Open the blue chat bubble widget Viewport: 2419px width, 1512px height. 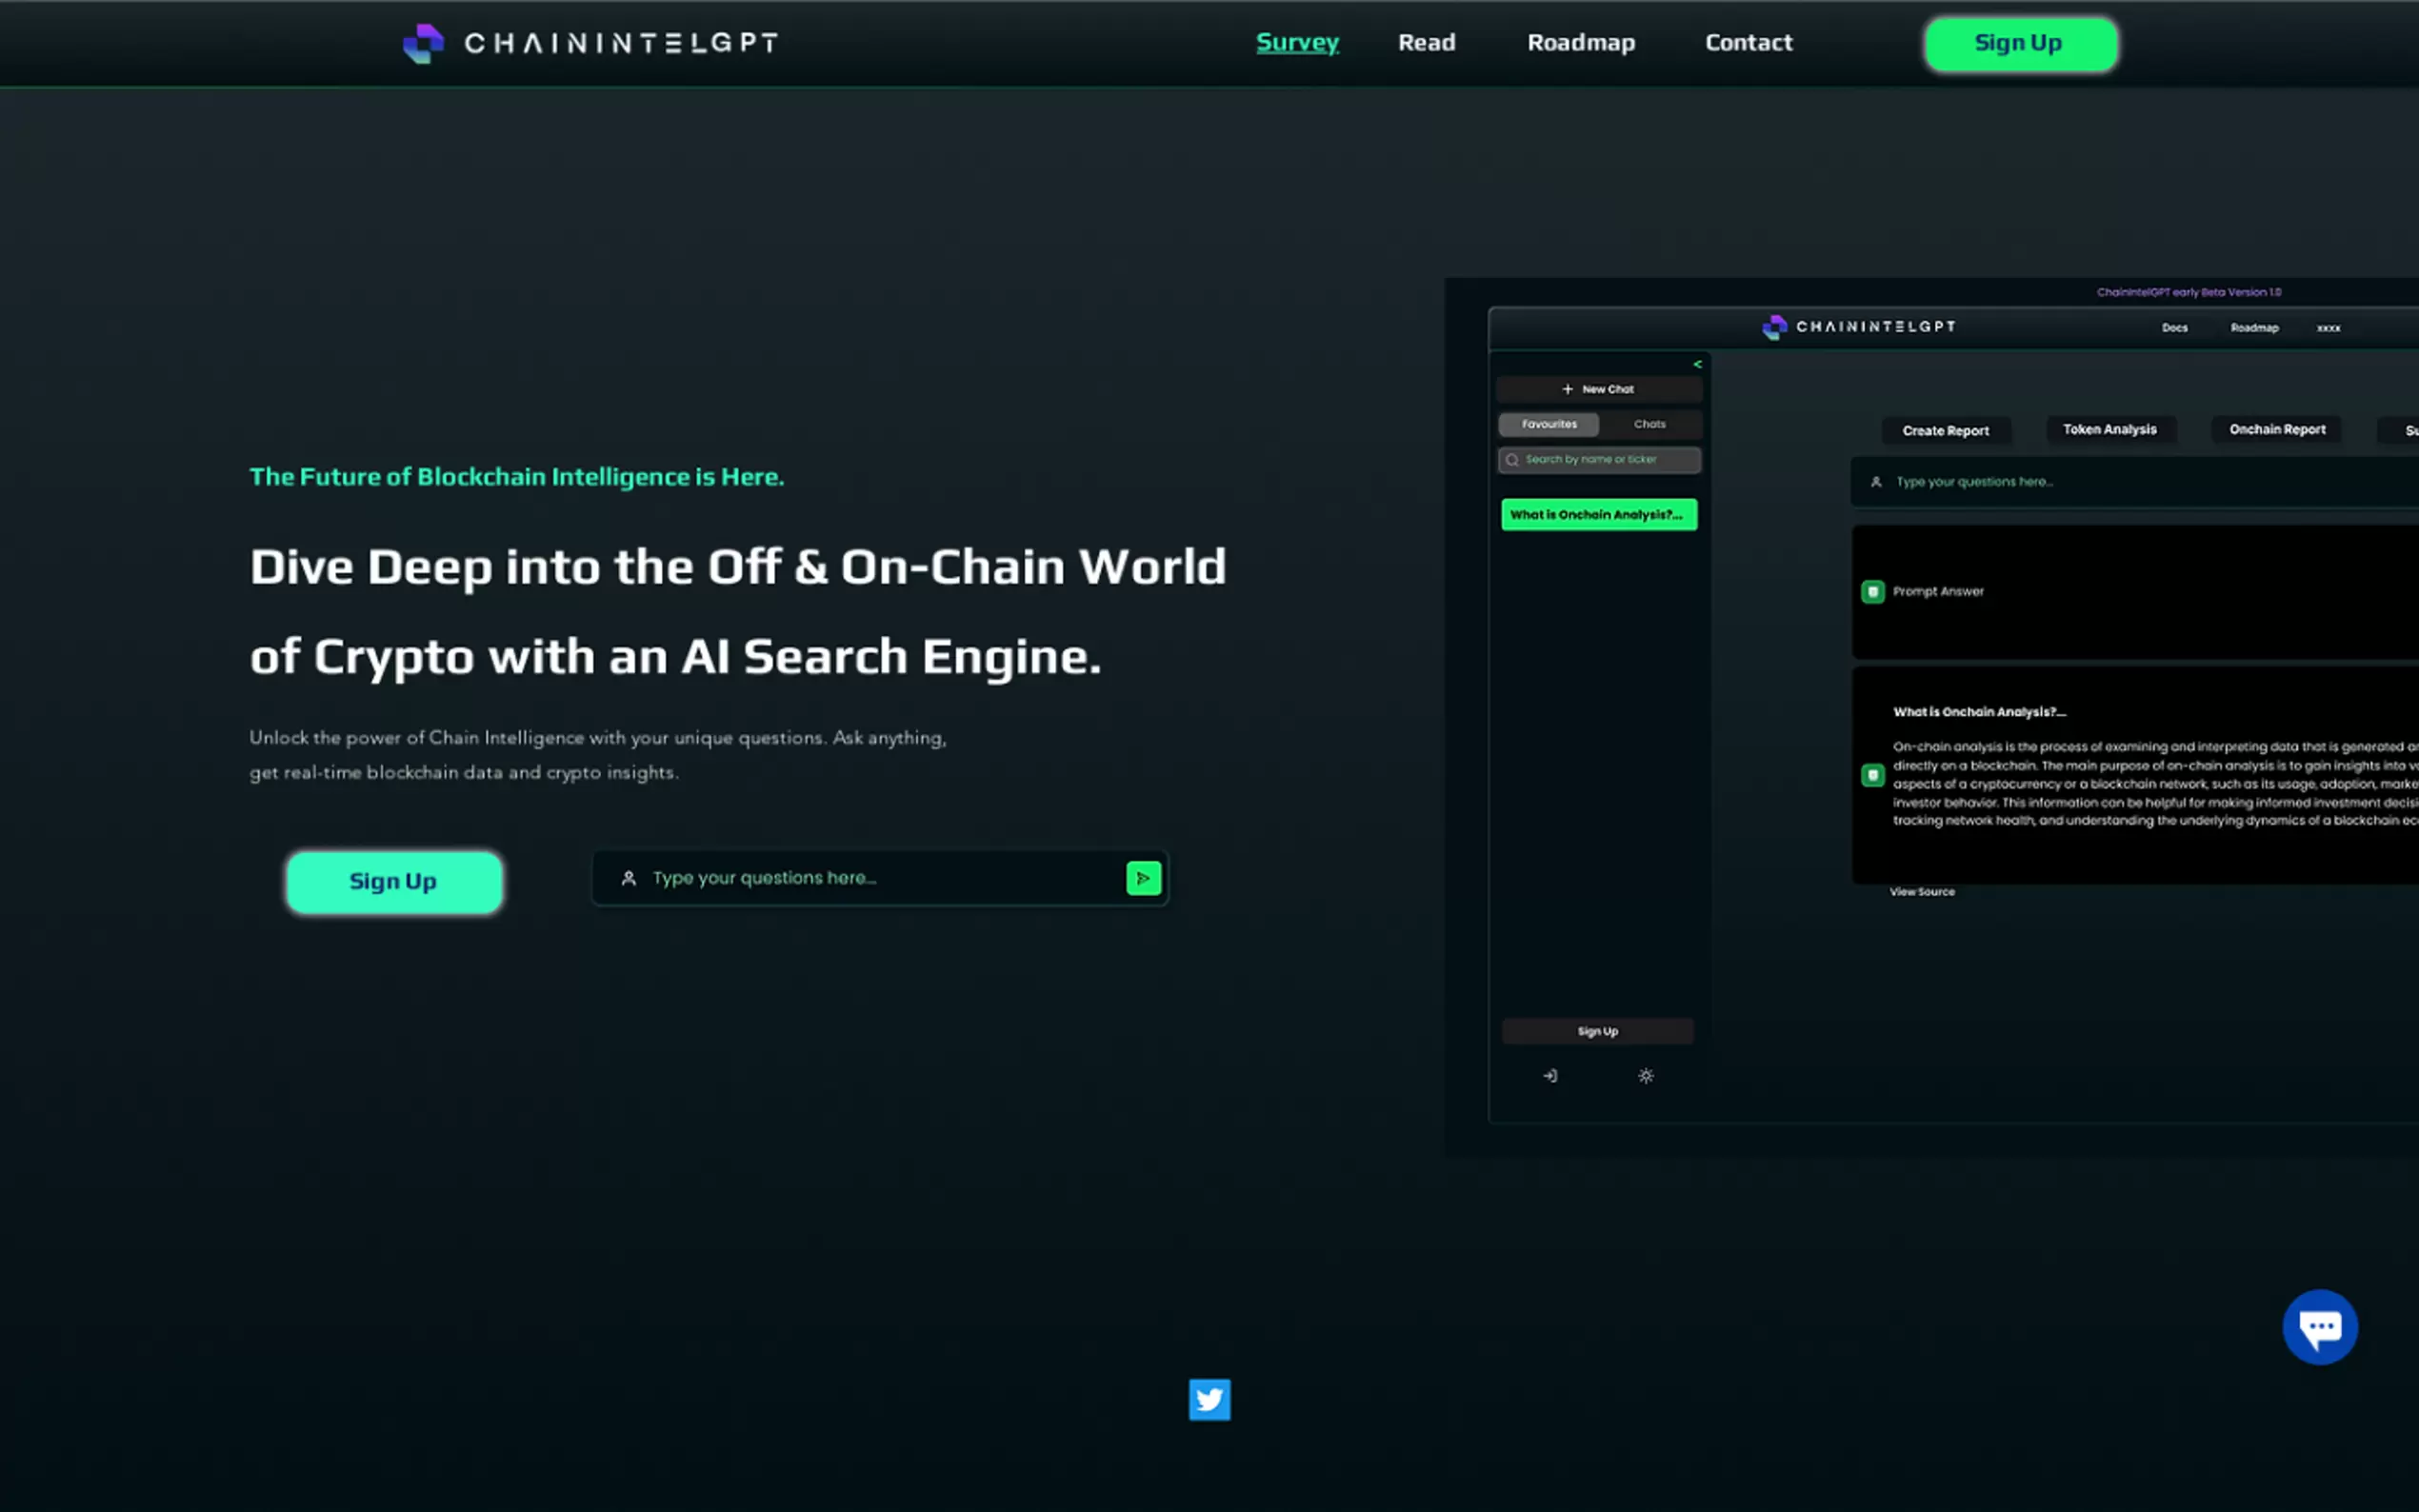[x=2319, y=1327]
